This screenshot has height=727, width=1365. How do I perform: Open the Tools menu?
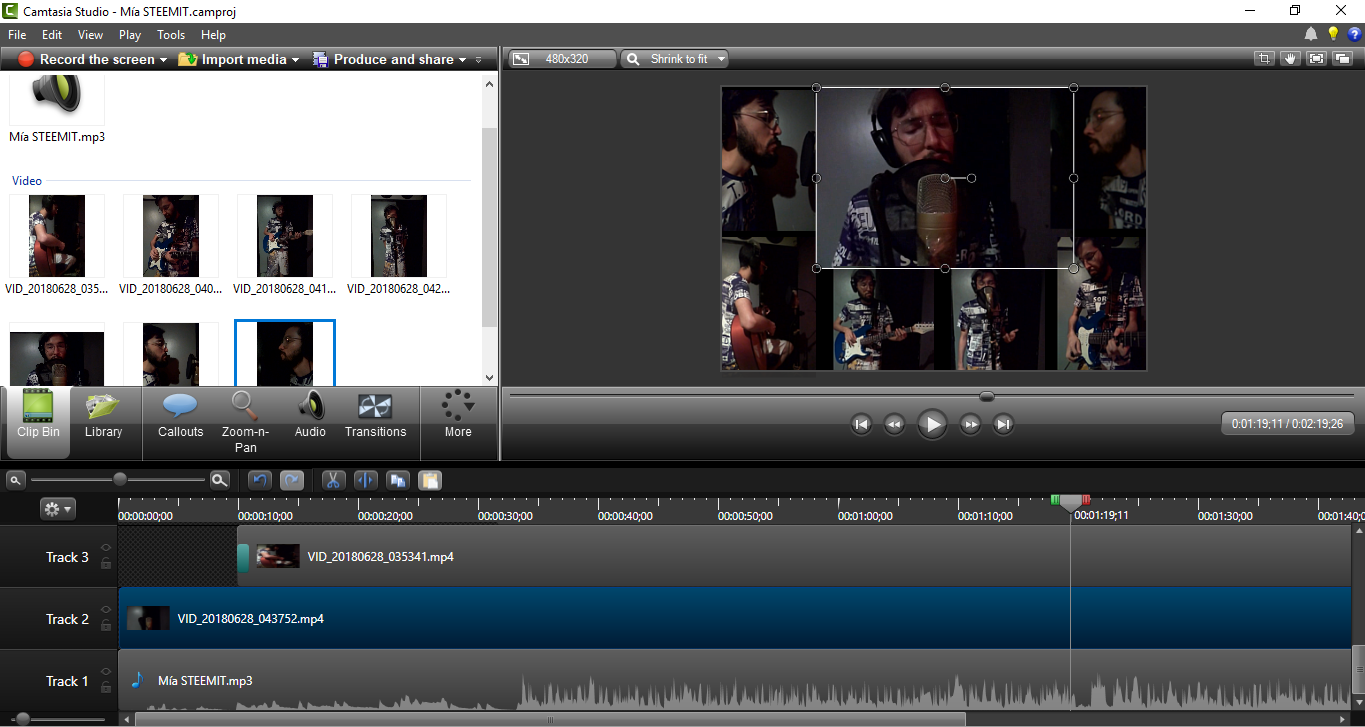171,35
